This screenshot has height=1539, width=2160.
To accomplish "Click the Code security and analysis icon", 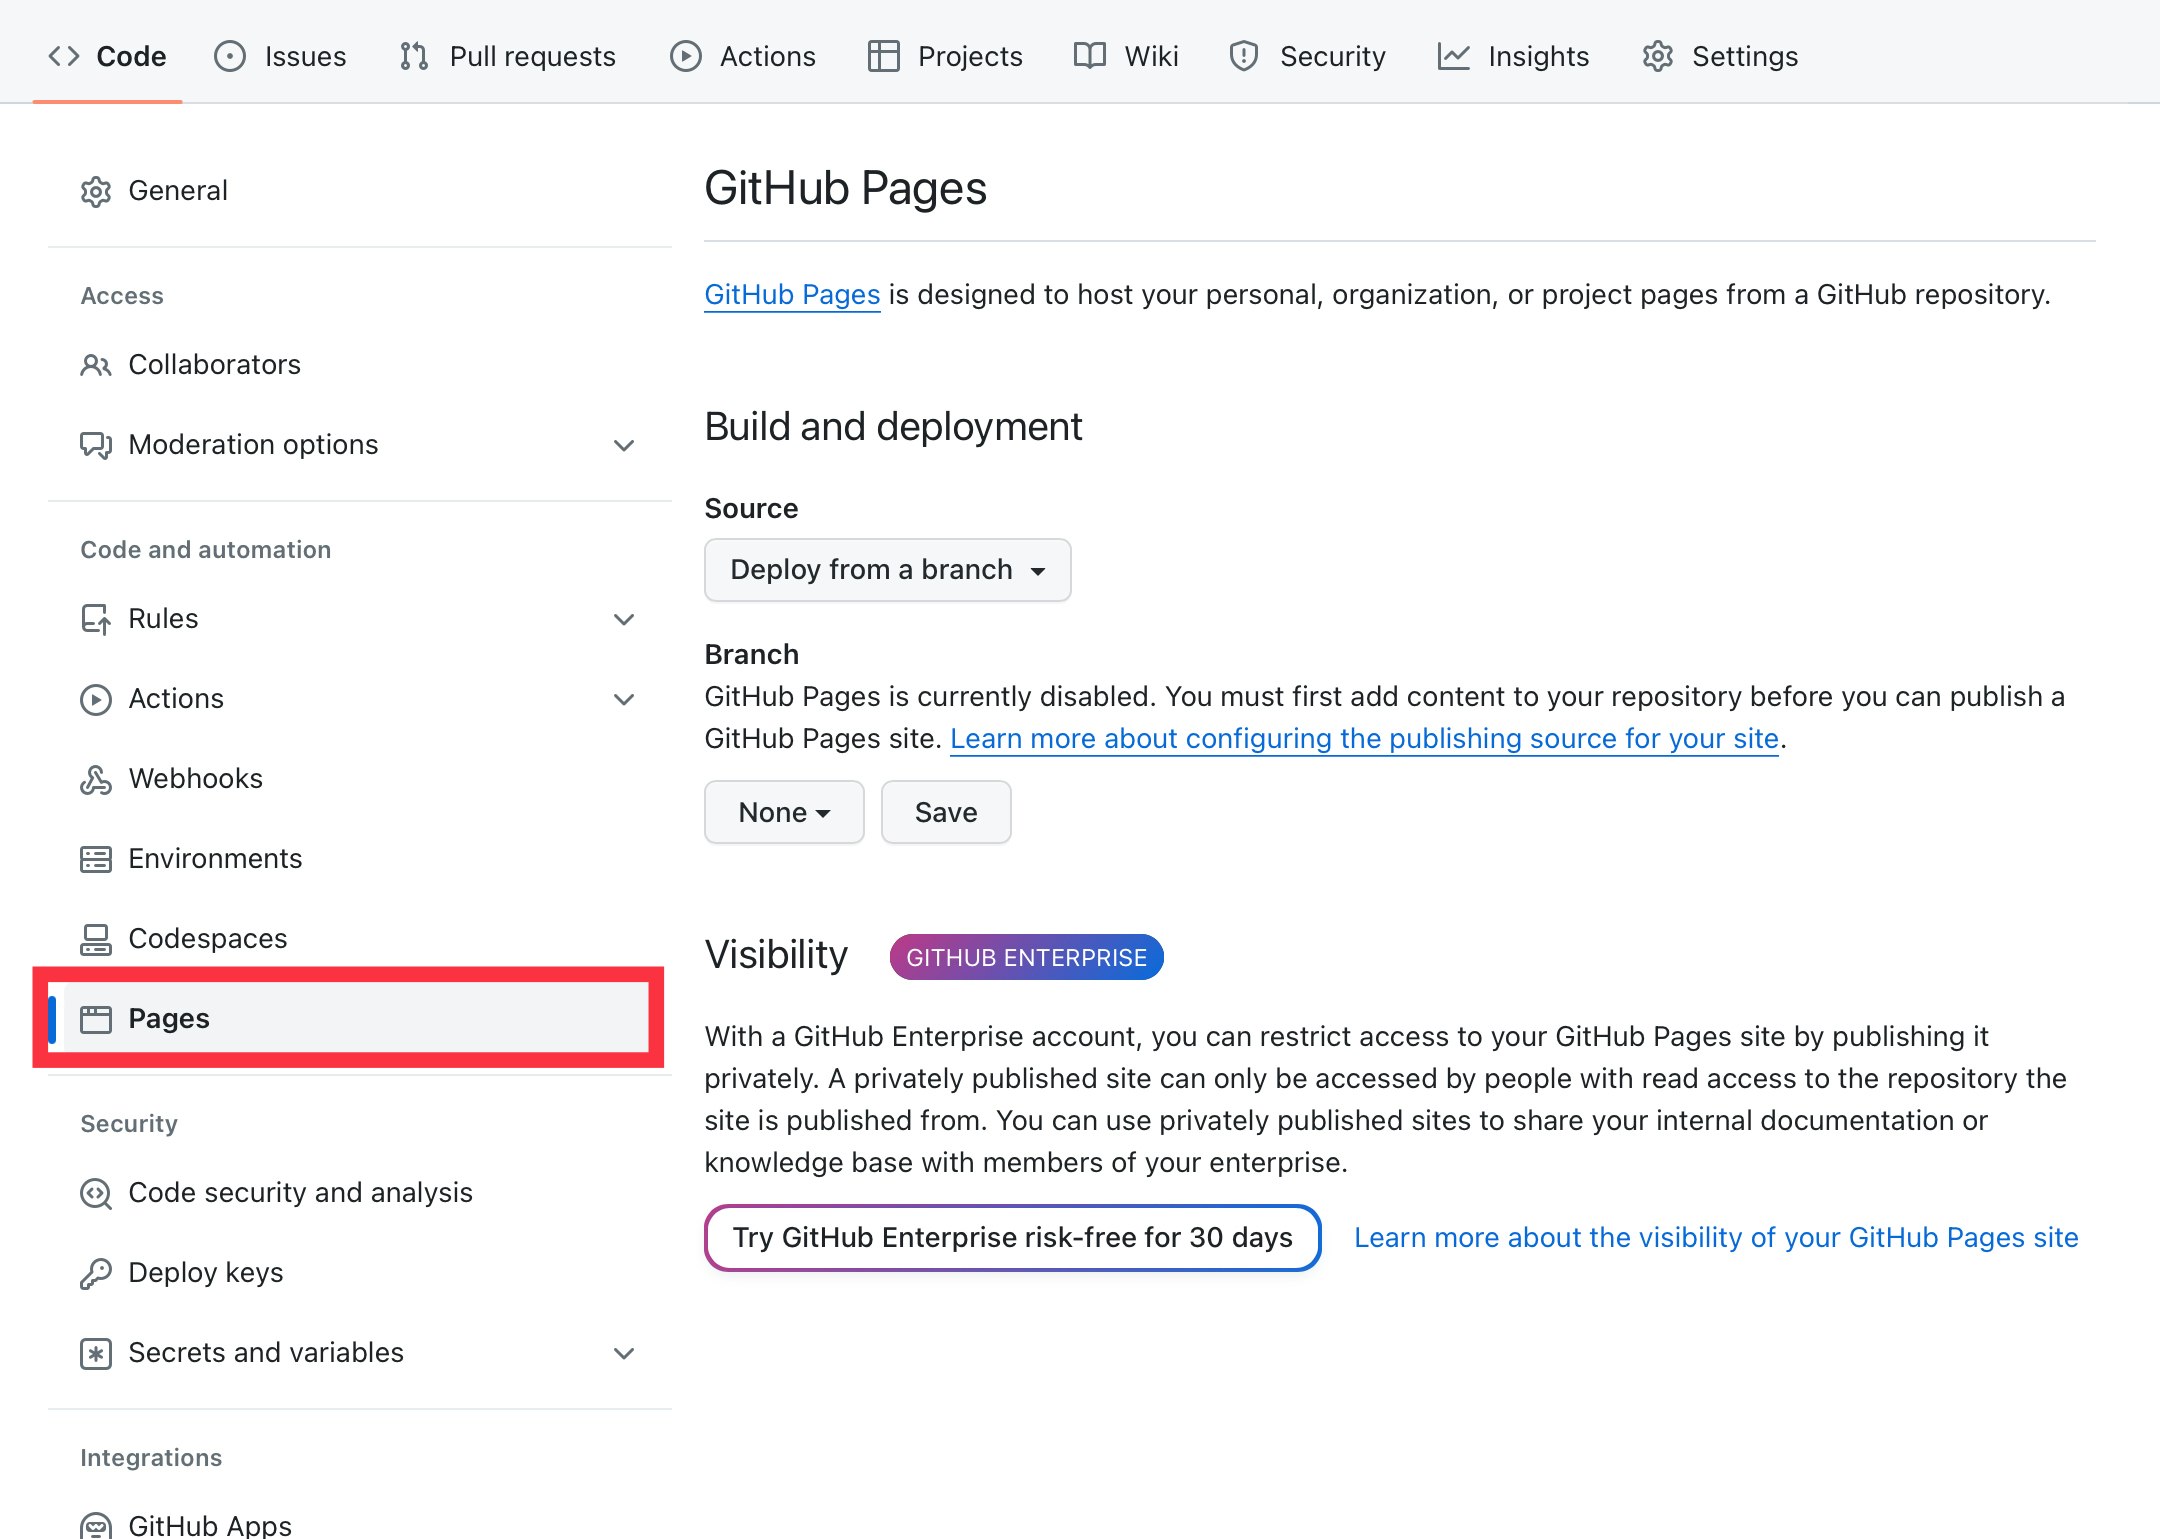I will [x=96, y=1193].
